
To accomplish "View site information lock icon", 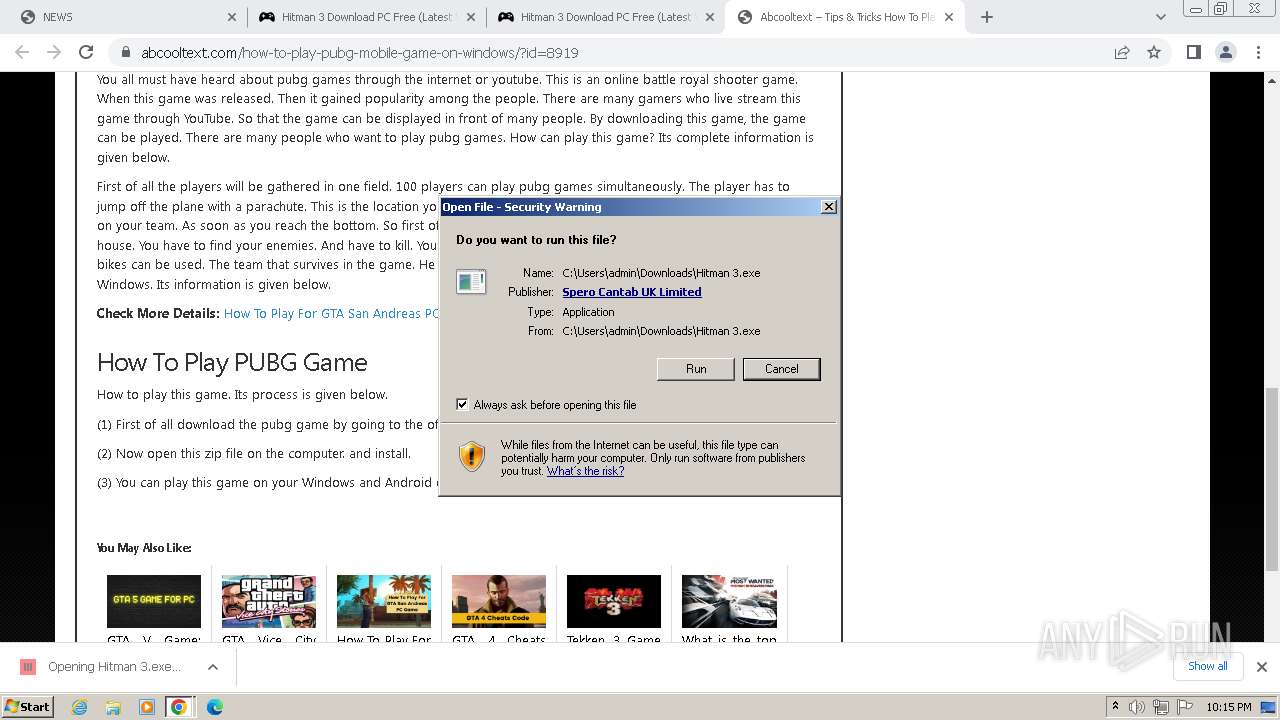I will tap(125, 53).
